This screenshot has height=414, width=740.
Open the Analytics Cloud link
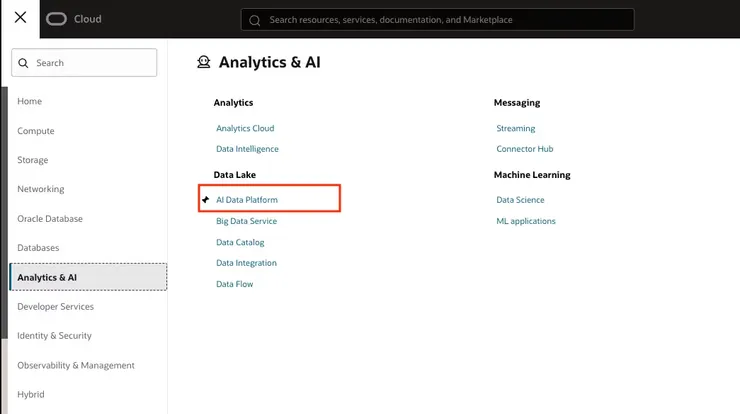pyautogui.click(x=245, y=128)
